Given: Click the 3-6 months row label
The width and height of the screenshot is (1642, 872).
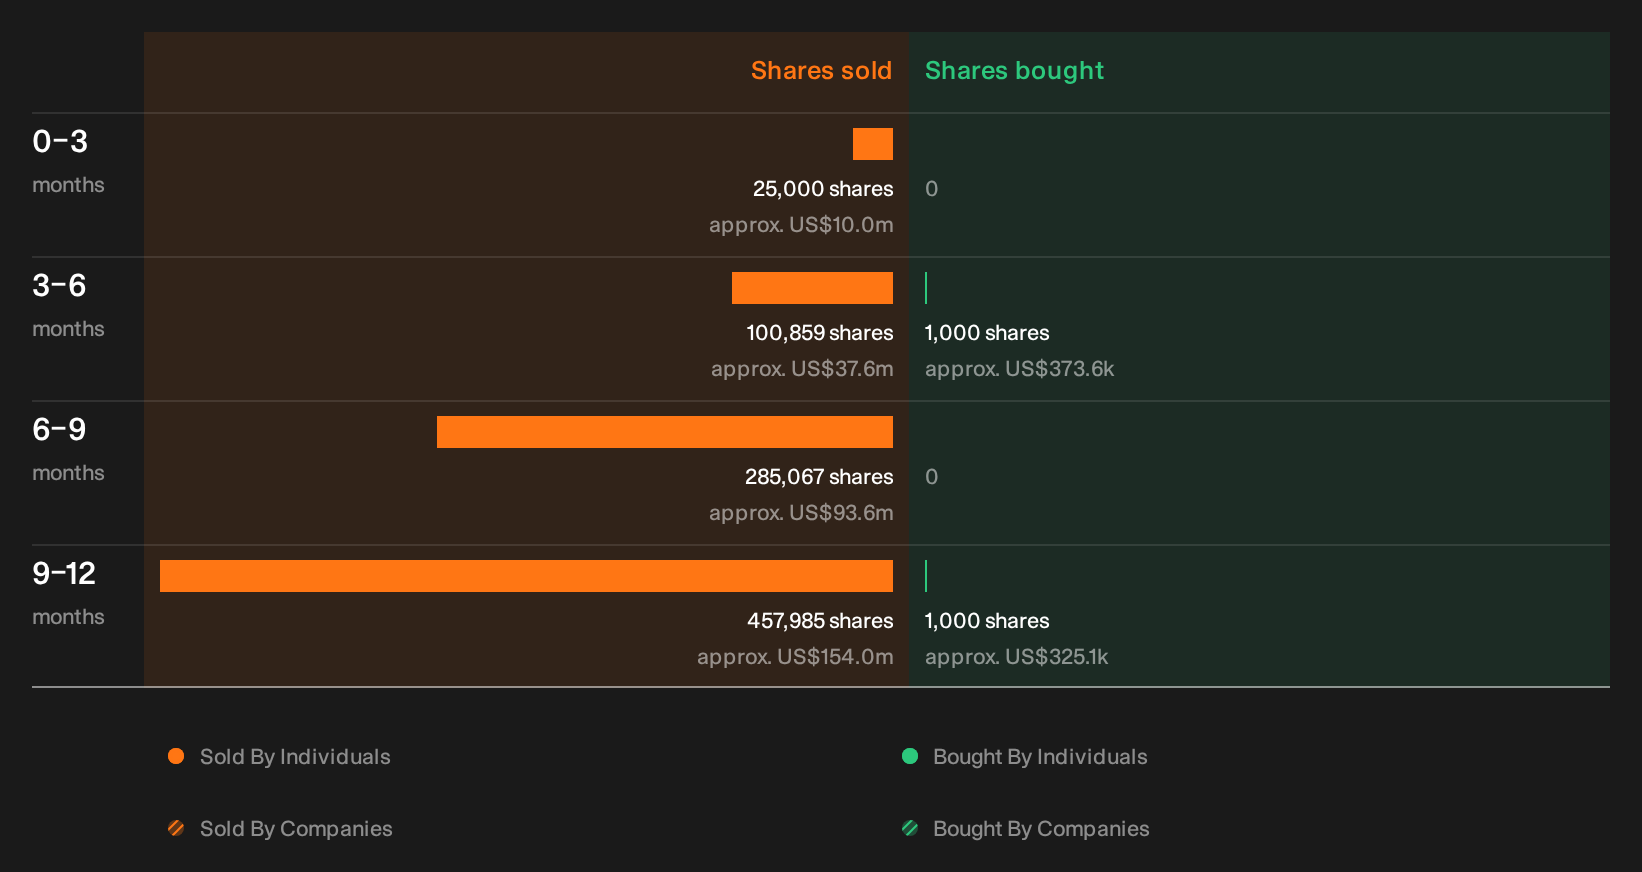Looking at the screenshot, I should click(x=68, y=305).
